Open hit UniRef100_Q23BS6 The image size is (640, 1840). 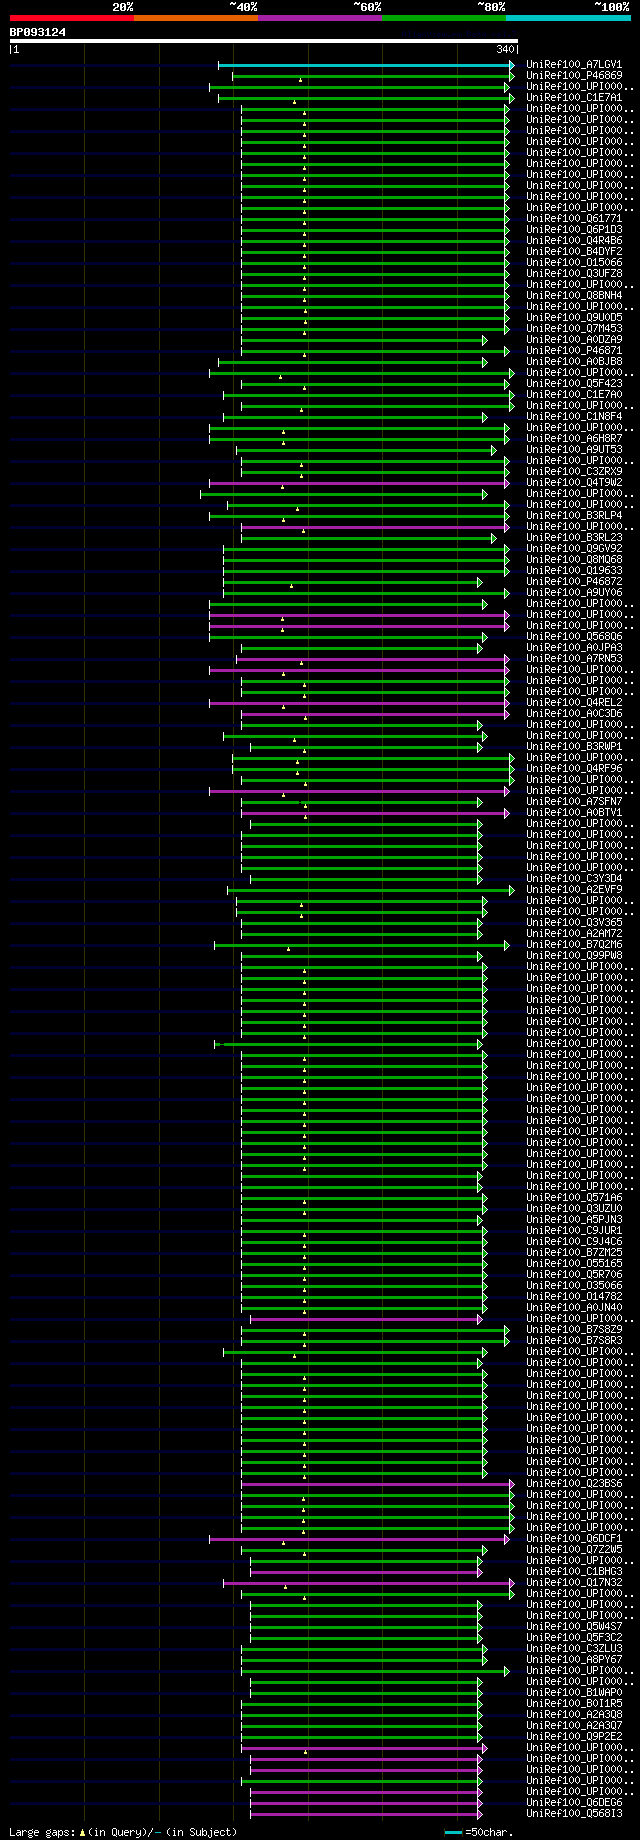click(x=574, y=1484)
